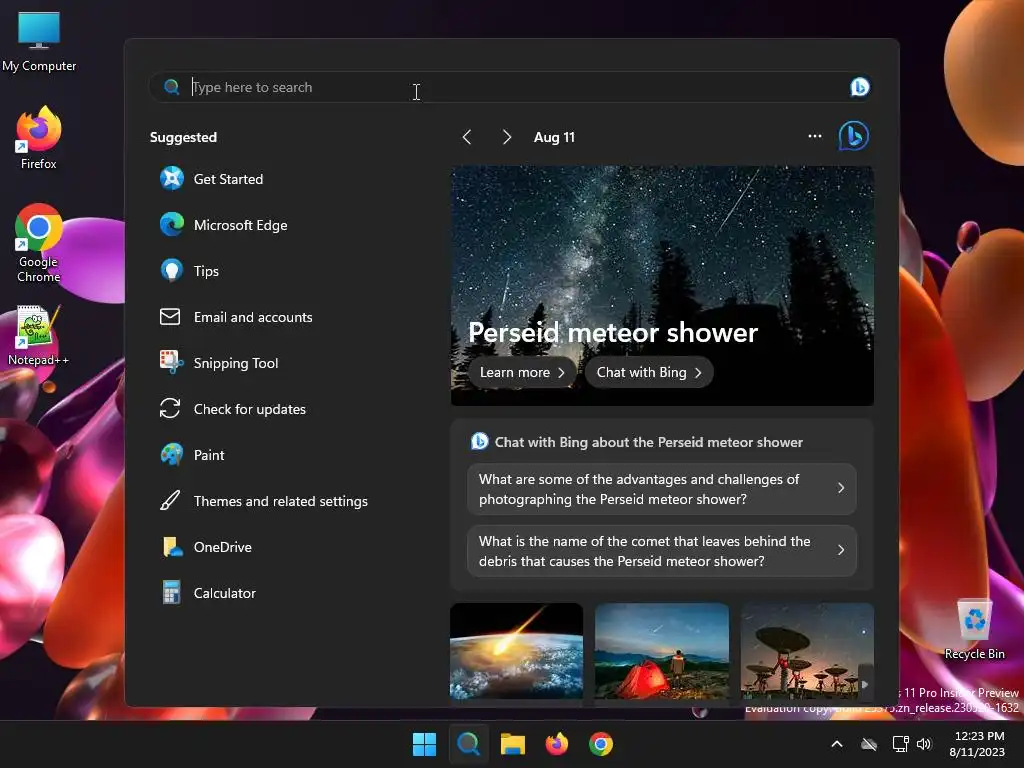This screenshot has height=768, width=1024.
Task: Select the Recycle Bin desktop icon
Action: [974, 630]
